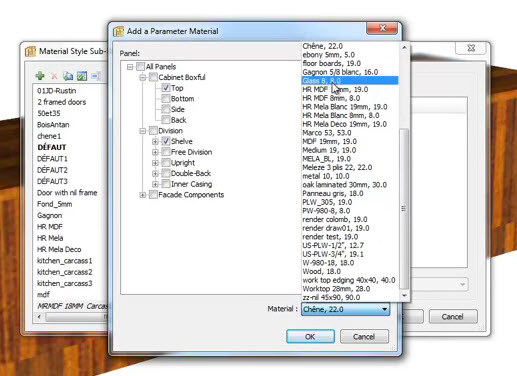Check the Double-Back checkbox
This screenshot has height=376, width=517.
166,173
